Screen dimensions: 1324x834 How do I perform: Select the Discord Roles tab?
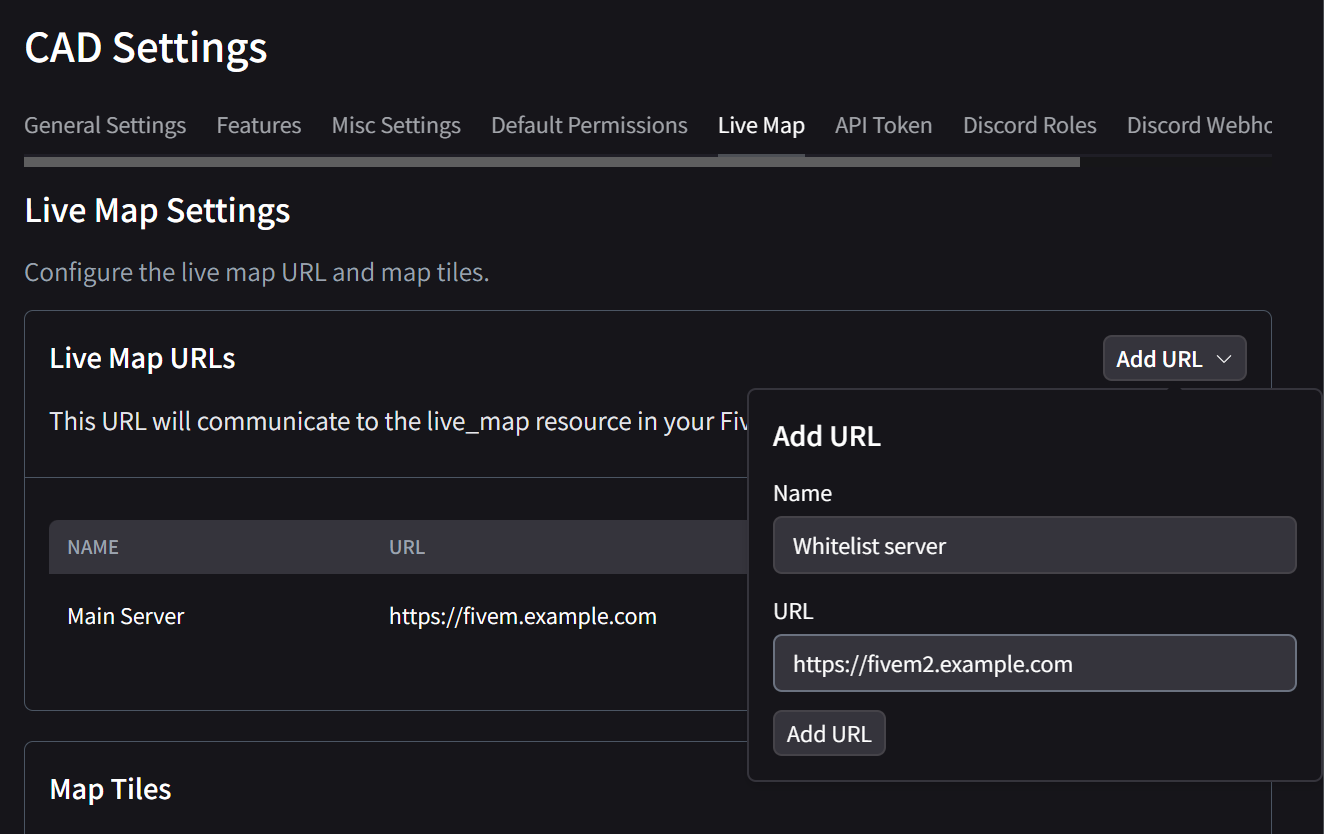click(x=1029, y=125)
